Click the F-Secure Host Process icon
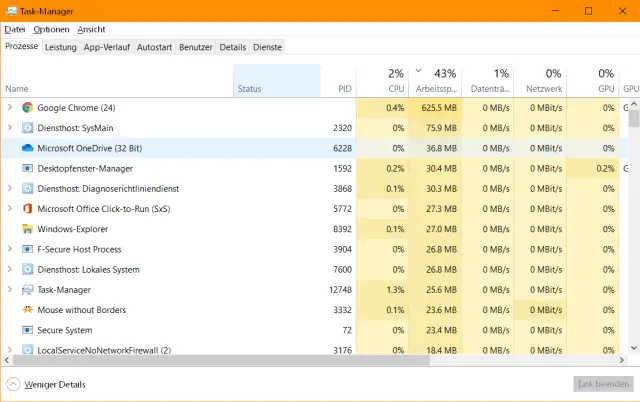 pos(27,249)
